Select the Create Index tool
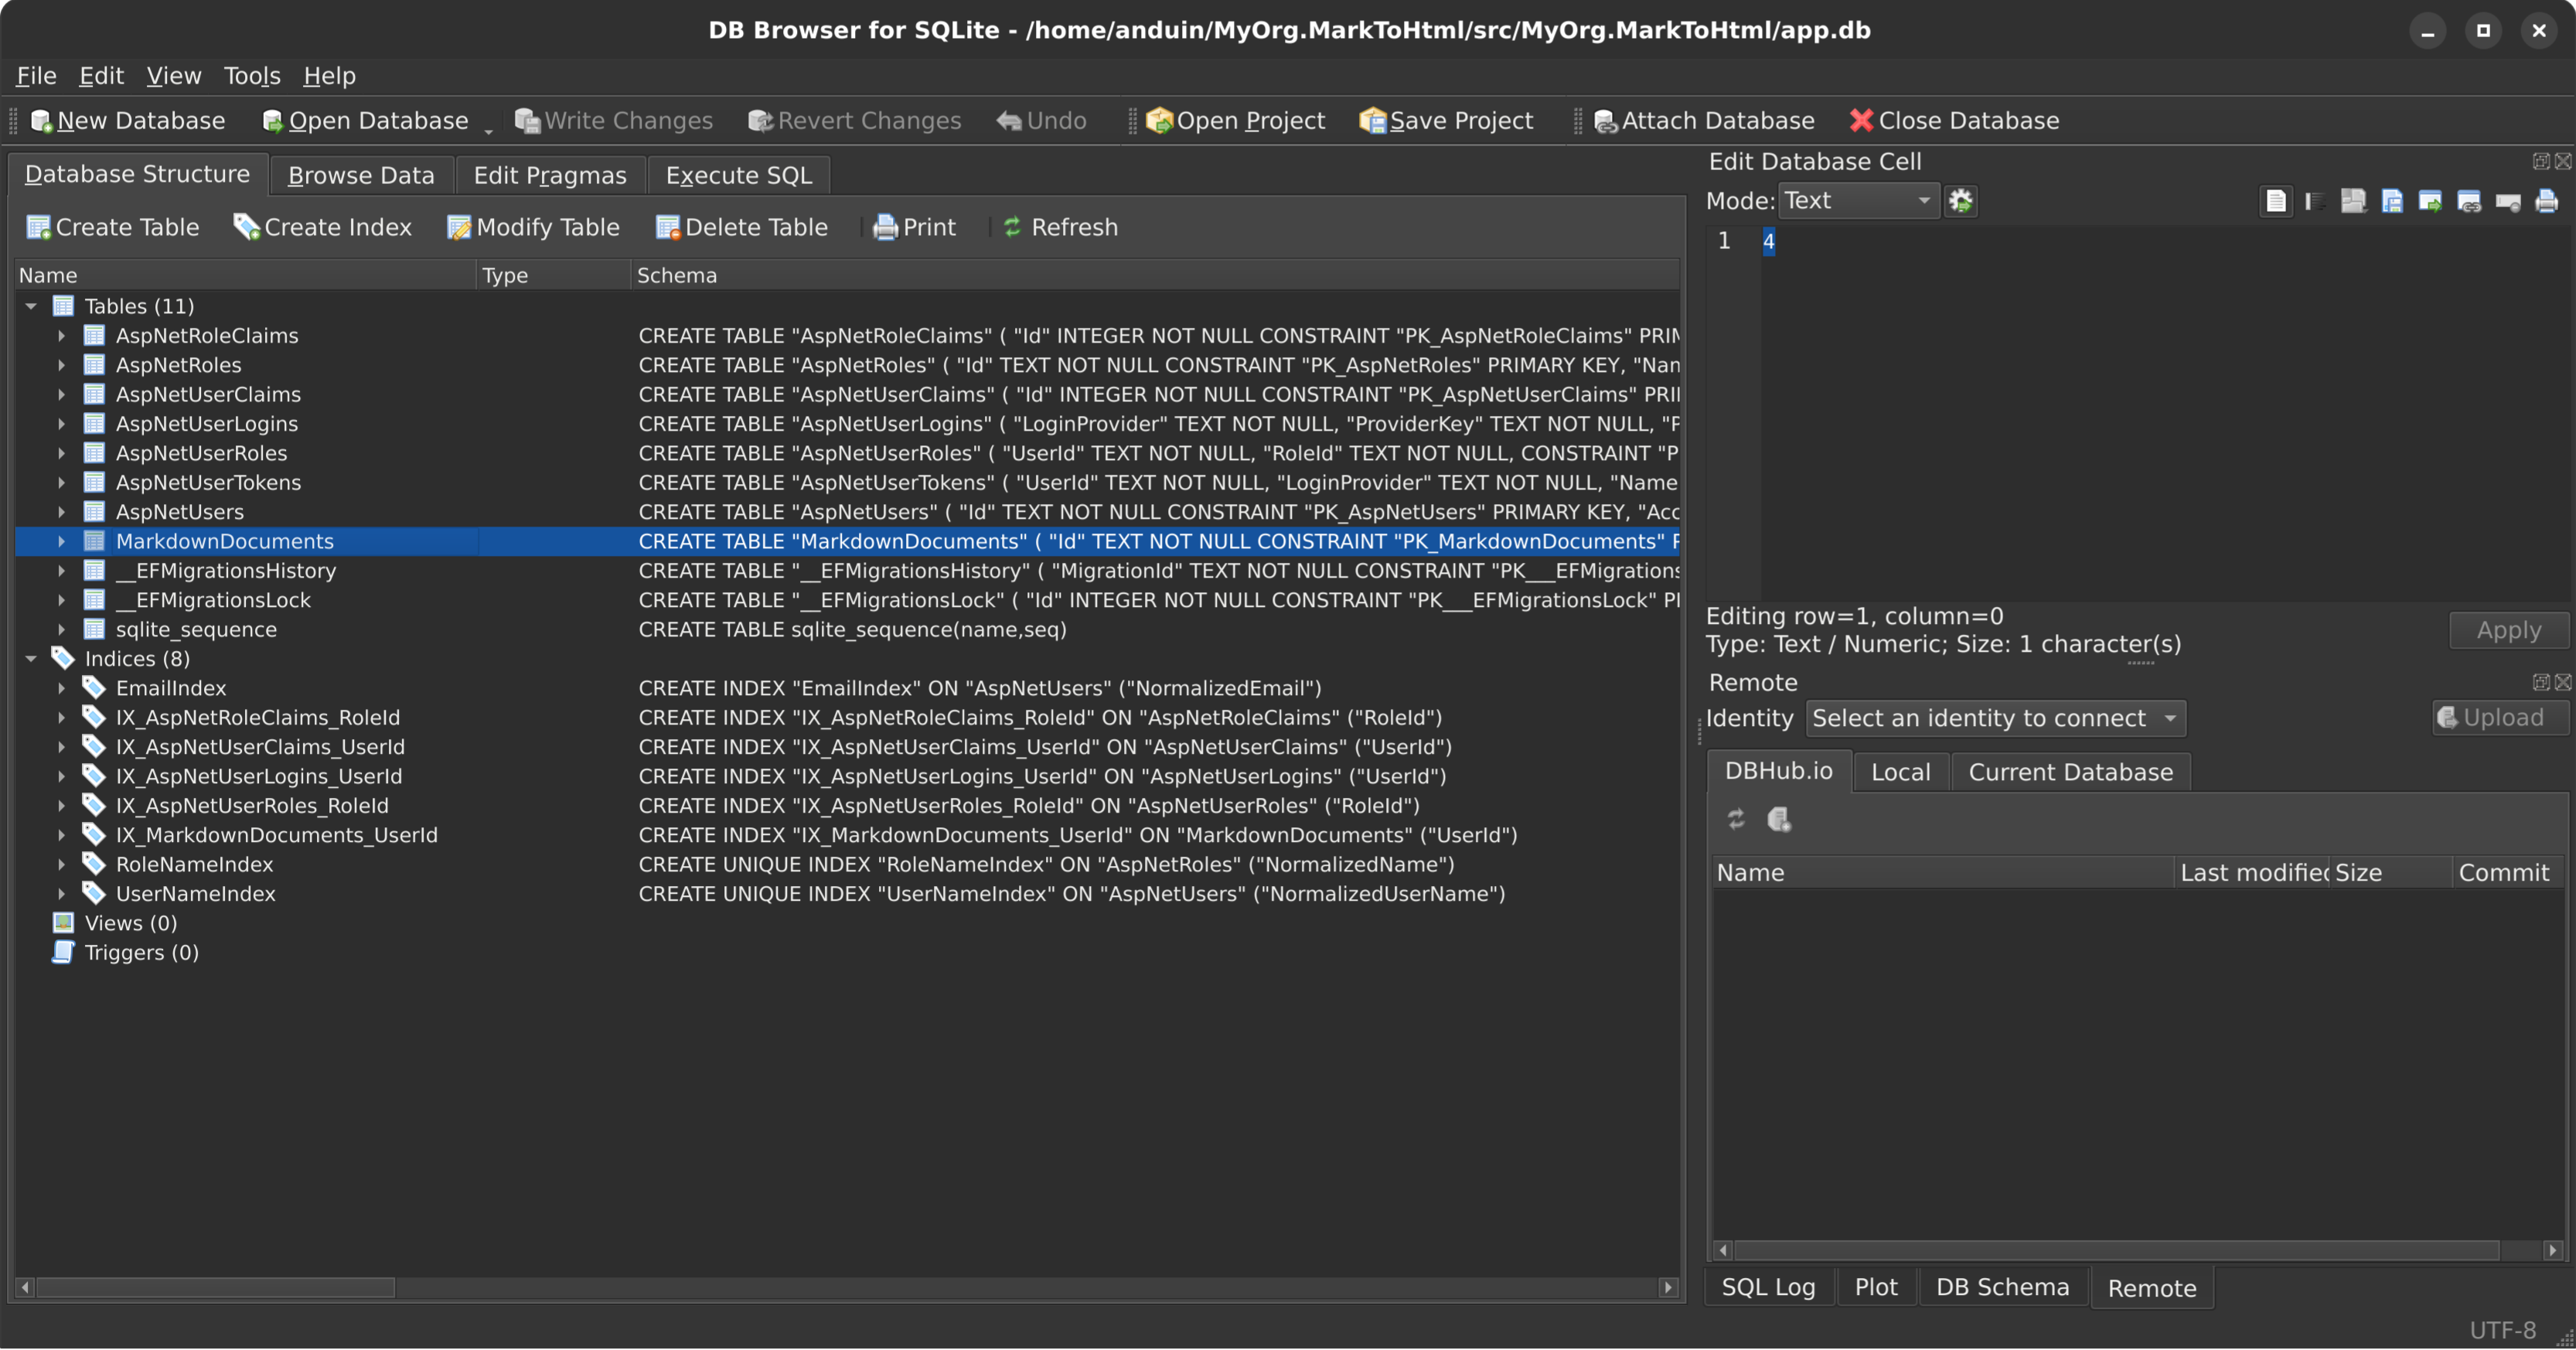The height and width of the screenshot is (1350, 2576). point(322,227)
